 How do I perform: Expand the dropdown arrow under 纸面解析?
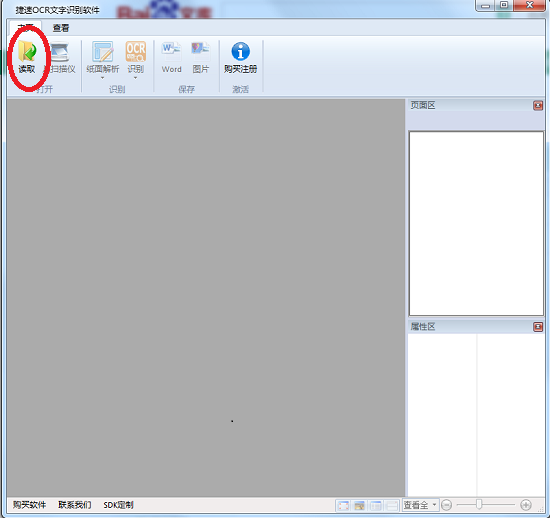tap(102, 78)
